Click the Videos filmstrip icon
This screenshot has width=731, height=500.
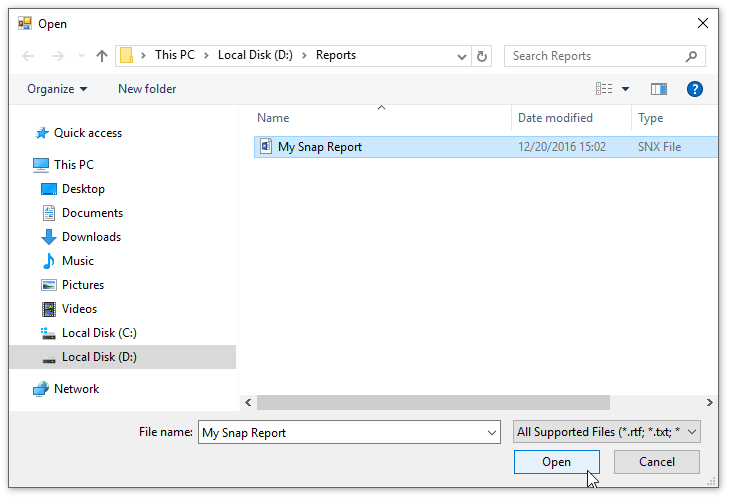pyautogui.click(x=48, y=309)
